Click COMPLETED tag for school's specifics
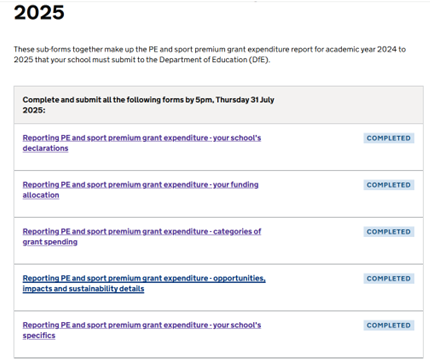 [389, 325]
